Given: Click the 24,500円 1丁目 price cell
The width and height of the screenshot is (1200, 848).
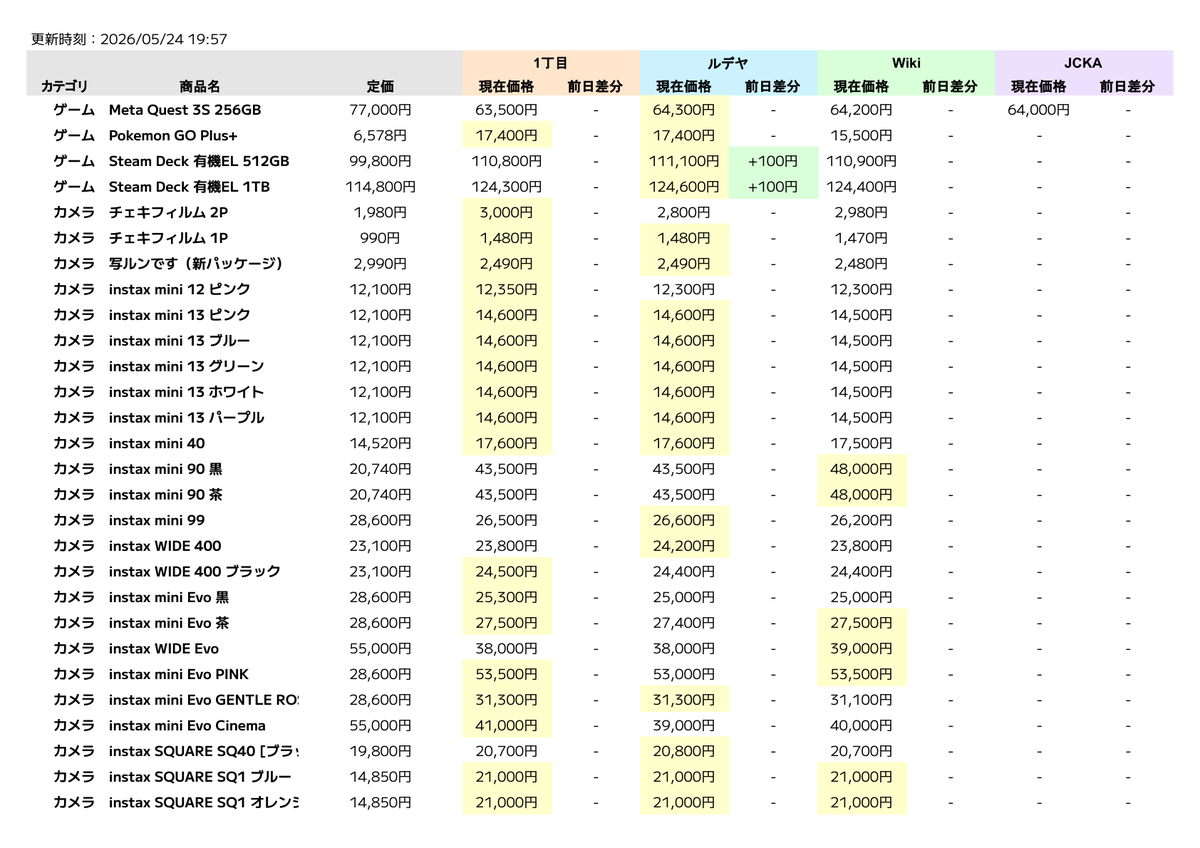Looking at the screenshot, I should [x=506, y=571].
